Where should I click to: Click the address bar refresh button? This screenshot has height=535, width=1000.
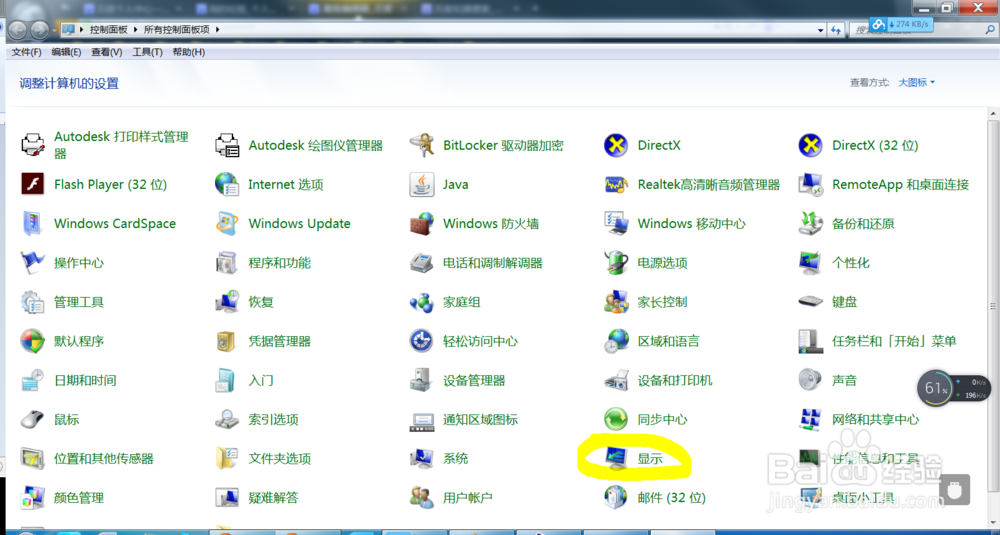coord(836,30)
